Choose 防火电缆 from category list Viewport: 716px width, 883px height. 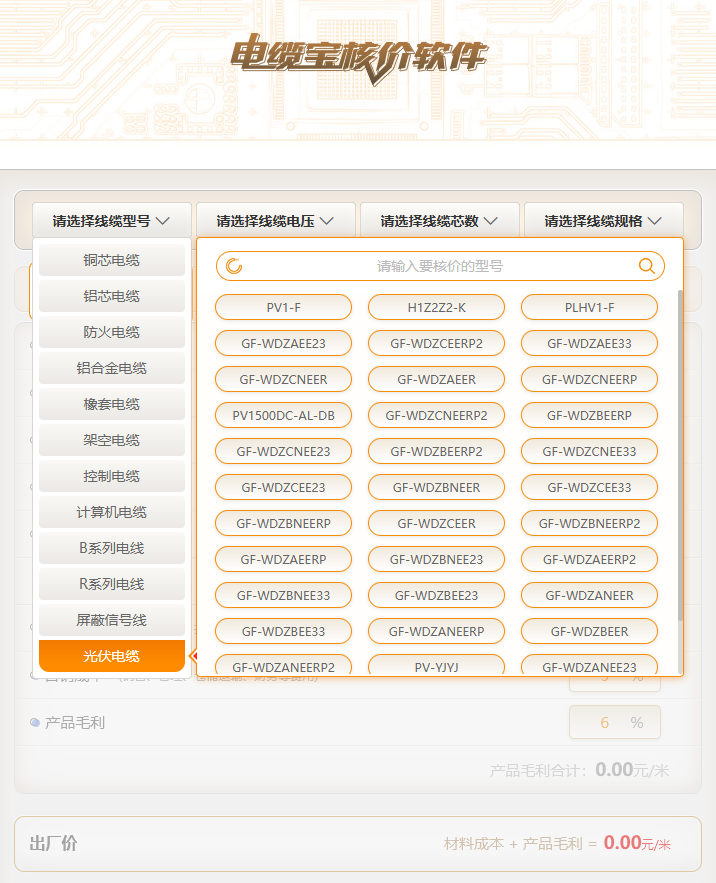tap(112, 332)
